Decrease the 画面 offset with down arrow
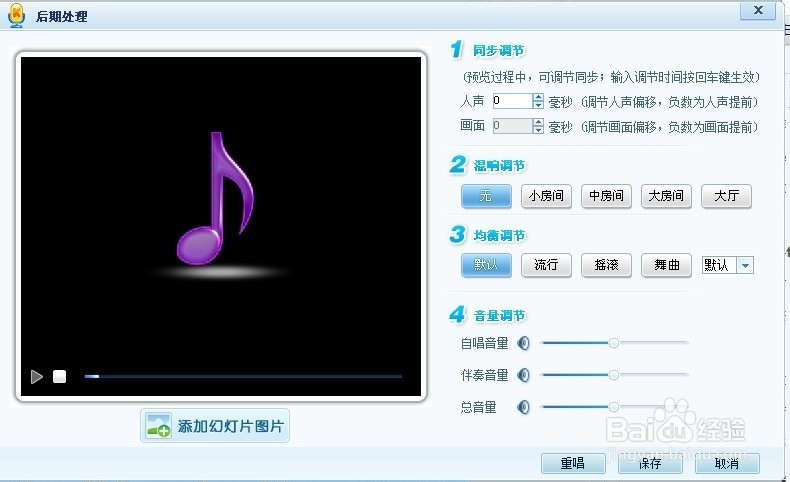This screenshot has width=790, height=482. pos(539,129)
